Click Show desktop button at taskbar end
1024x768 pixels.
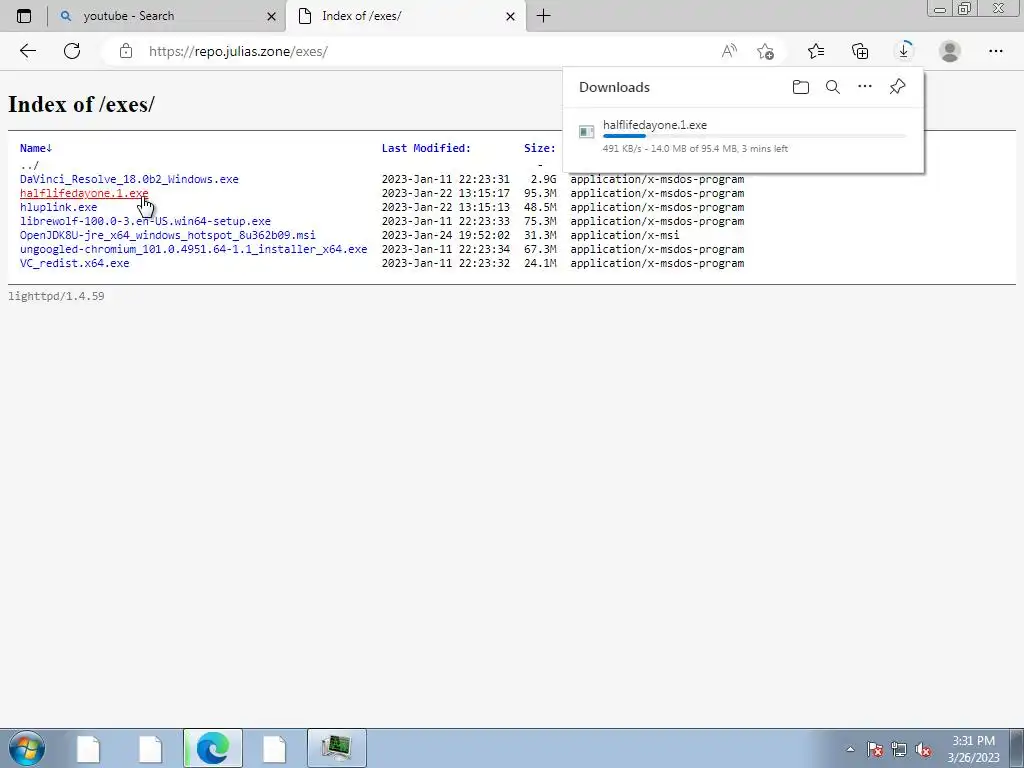tap(1016, 748)
